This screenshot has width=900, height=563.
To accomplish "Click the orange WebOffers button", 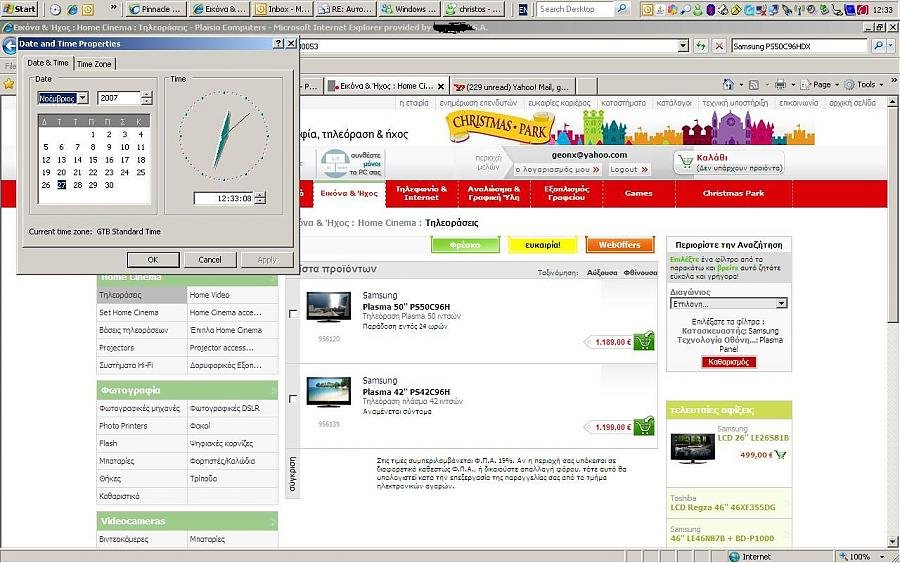I will pos(619,245).
